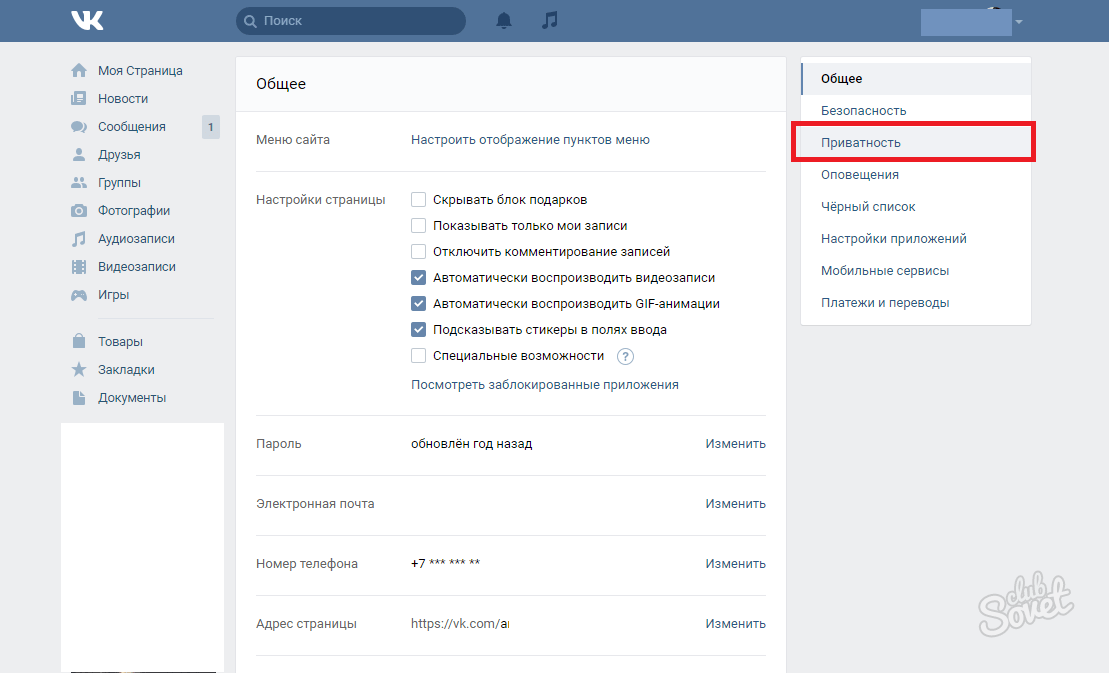Select Чёрный список in settings menu
1109x673 pixels.
[868, 207]
